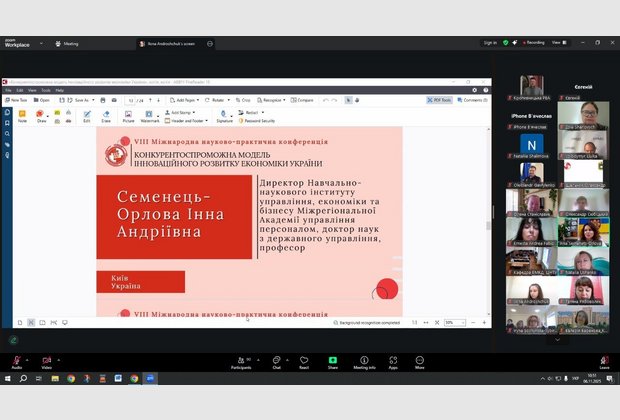Open Add Stamp dropdown
The height and width of the screenshot is (420, 620).
[x=180, y=113]
